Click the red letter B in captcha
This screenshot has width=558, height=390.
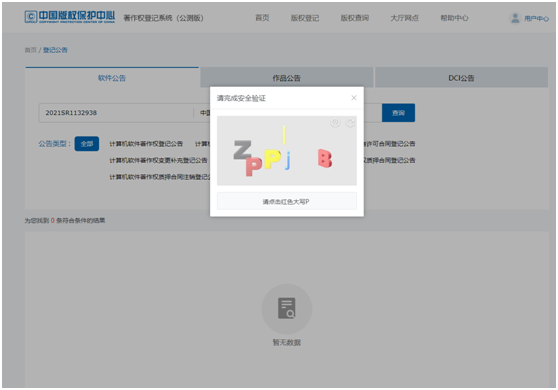pos(325,158)
